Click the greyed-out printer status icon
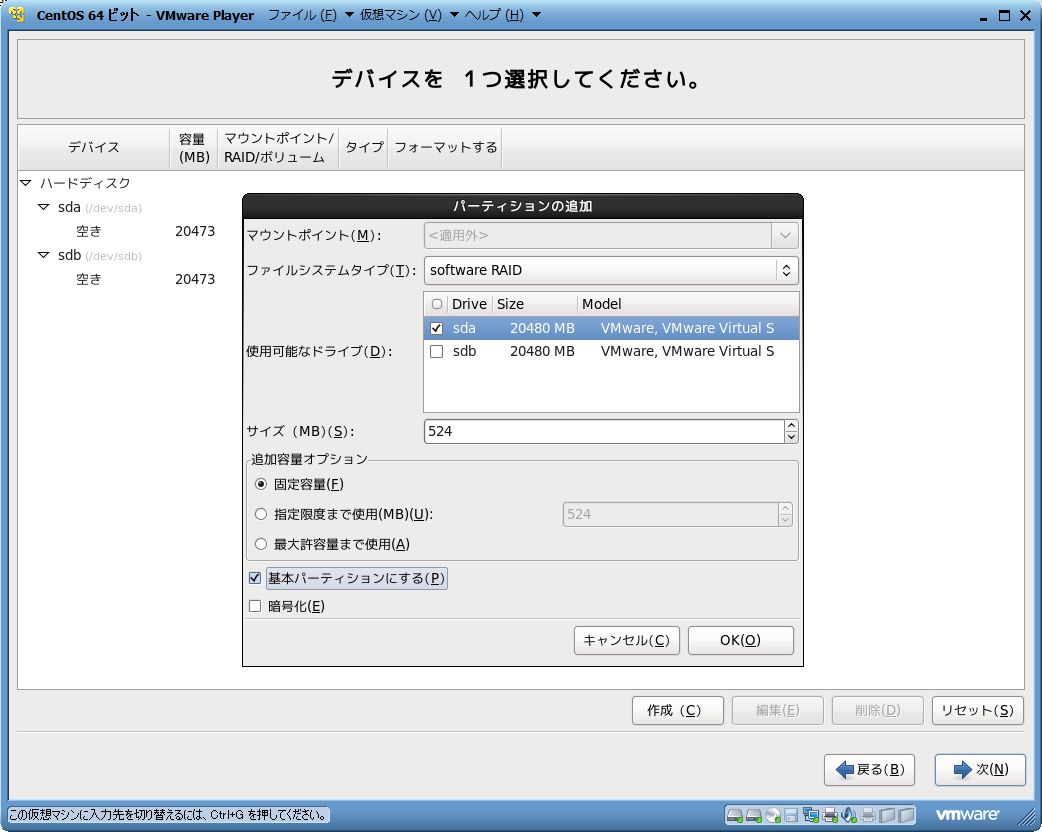The image size is (1042, 832). point(869,815)
